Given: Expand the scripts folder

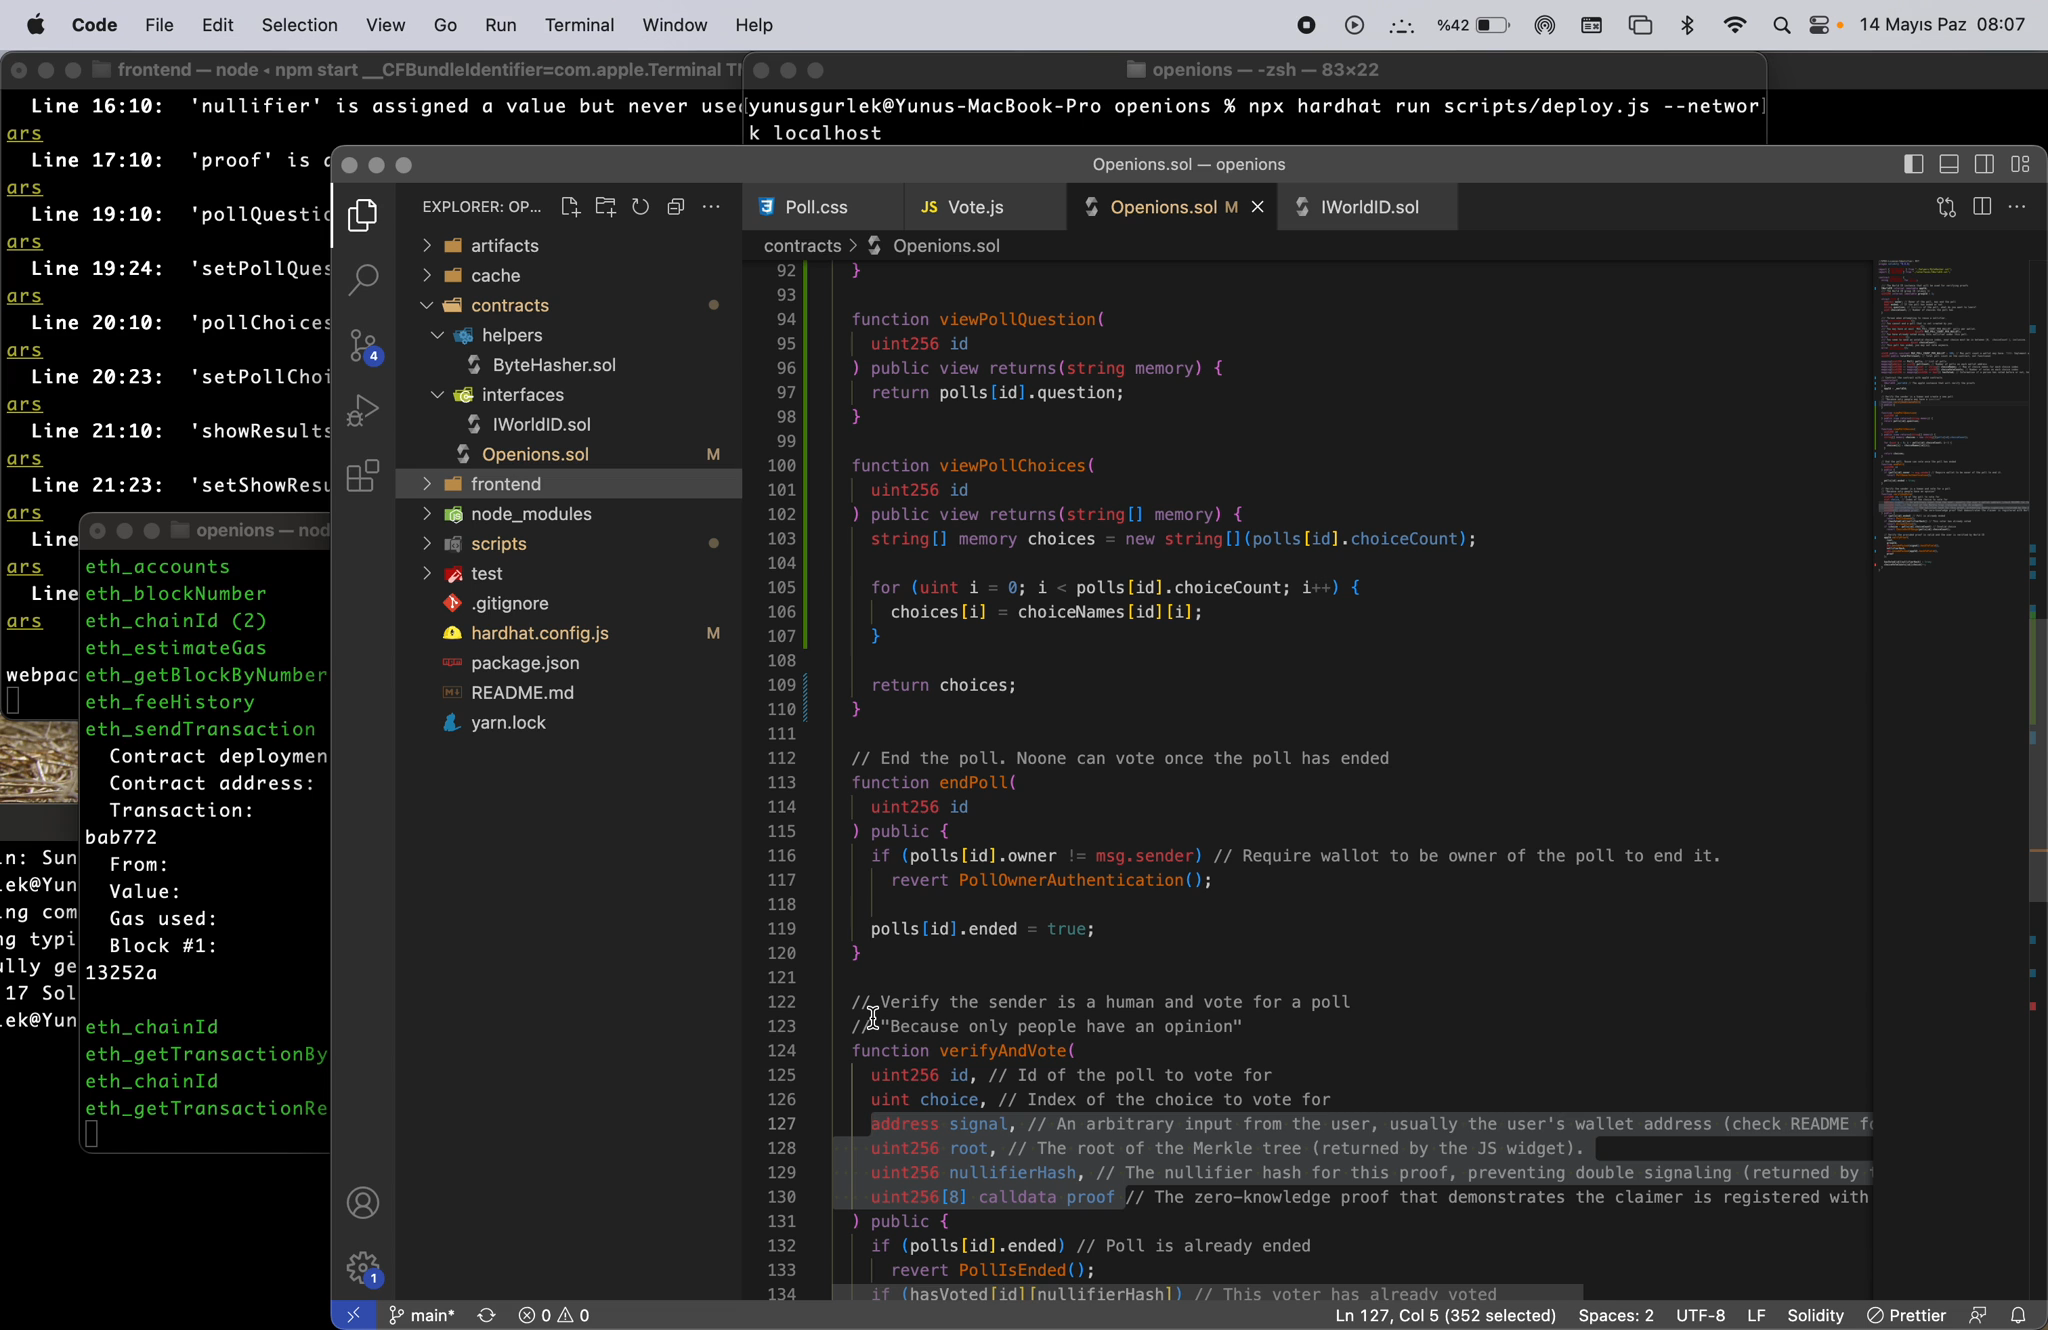Looking at the screenshot, I should 569,544.
